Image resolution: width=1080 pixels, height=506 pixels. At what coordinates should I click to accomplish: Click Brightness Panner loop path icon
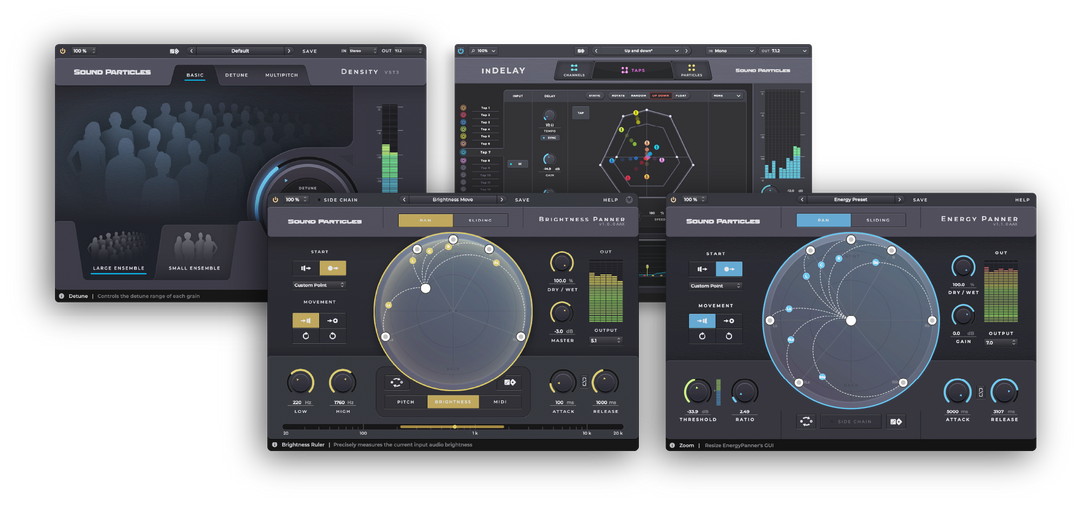(x=397, y=382)
